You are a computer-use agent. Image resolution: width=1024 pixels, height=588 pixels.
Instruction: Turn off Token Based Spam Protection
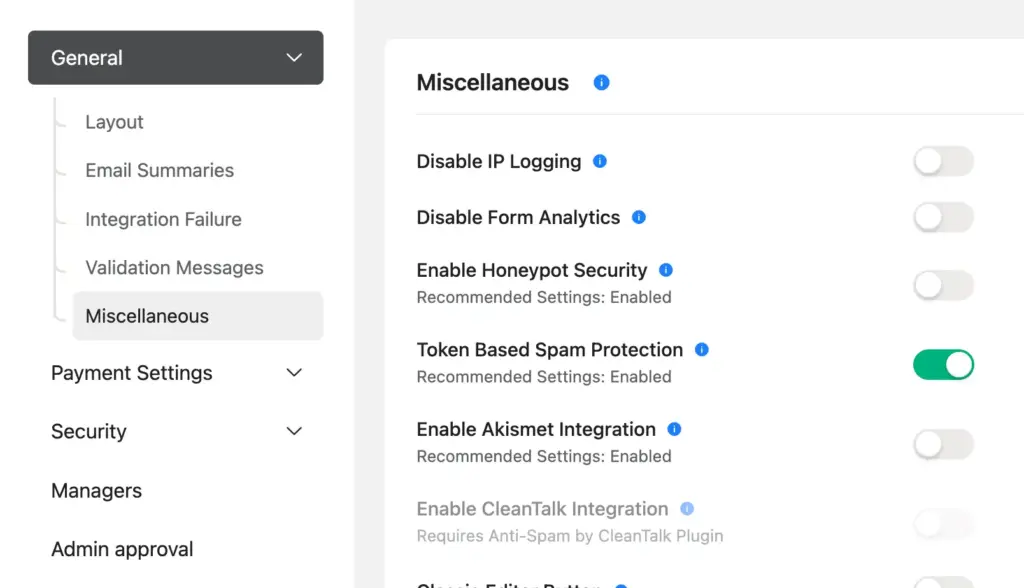[x=943, y=365]
